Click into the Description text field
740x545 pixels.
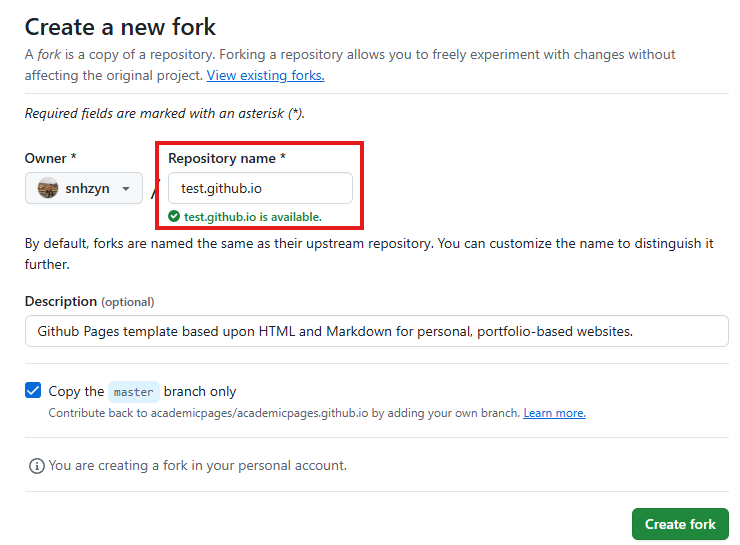click(x=376, y=331)
